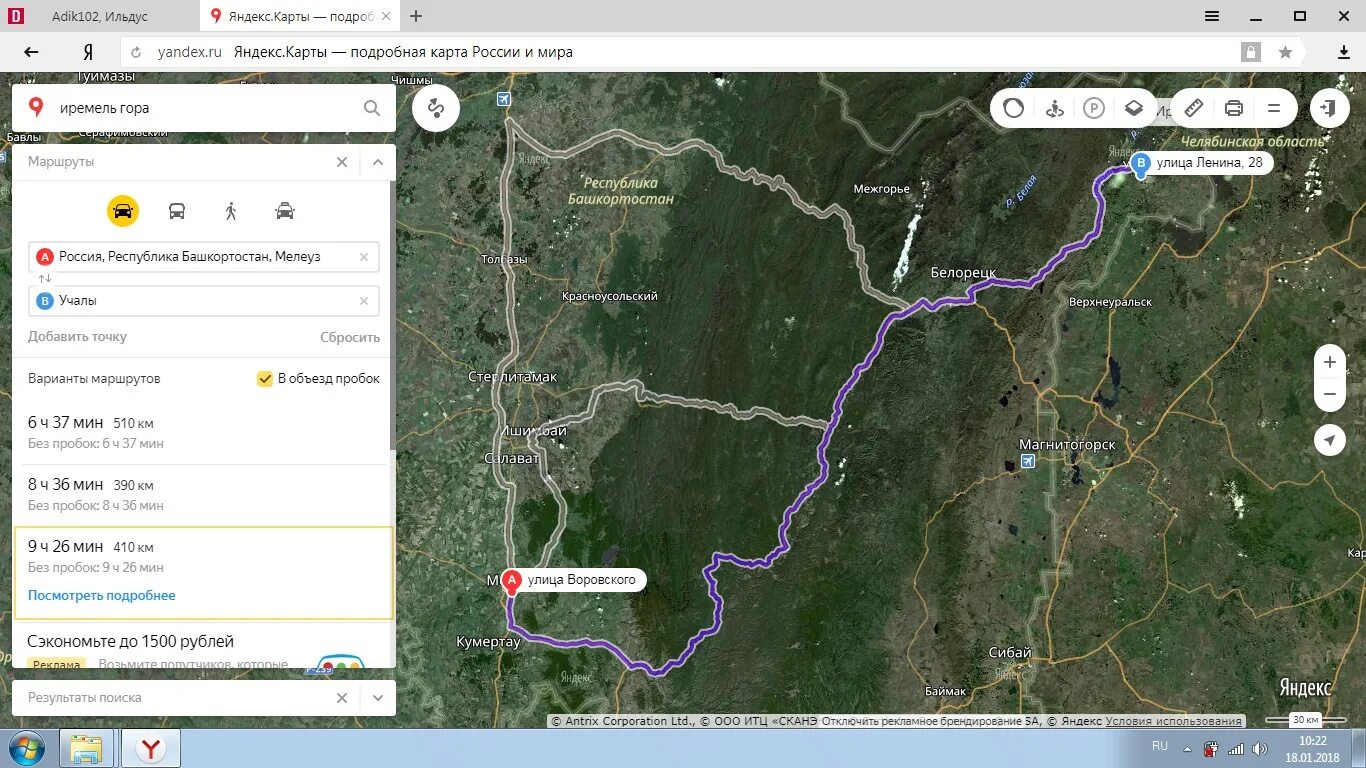Zoom in the map
Screen dimensions: 1366x768
(x=1330, y=362)
